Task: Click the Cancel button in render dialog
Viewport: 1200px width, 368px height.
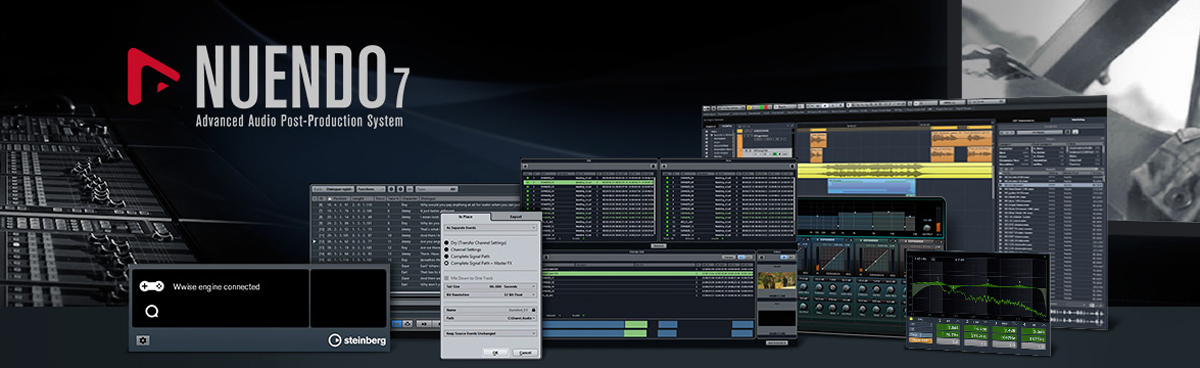Action: (x=525, y=353)
